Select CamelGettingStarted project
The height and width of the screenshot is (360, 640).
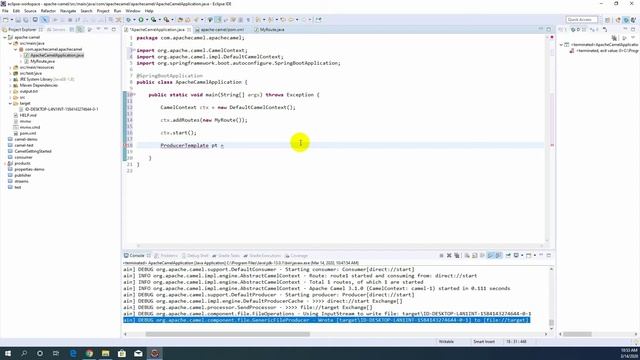[33, 151]
